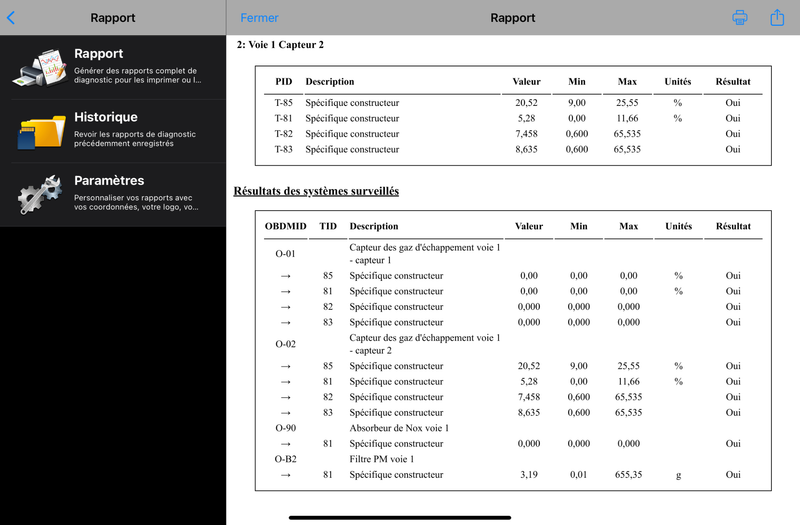Click the O-B2 OBDMID cell

click(x=285, y=459)
